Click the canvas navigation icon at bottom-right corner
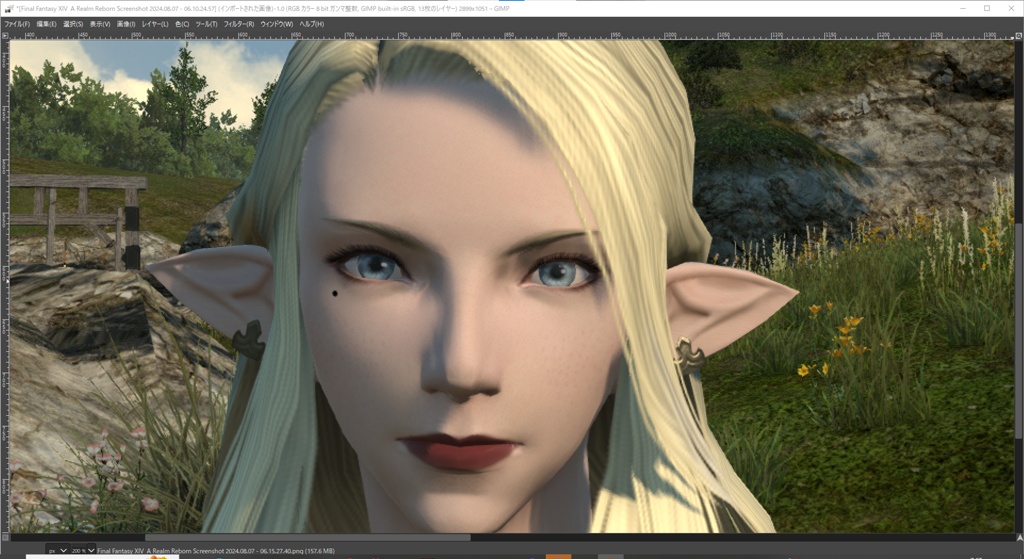 (1019, 537)
